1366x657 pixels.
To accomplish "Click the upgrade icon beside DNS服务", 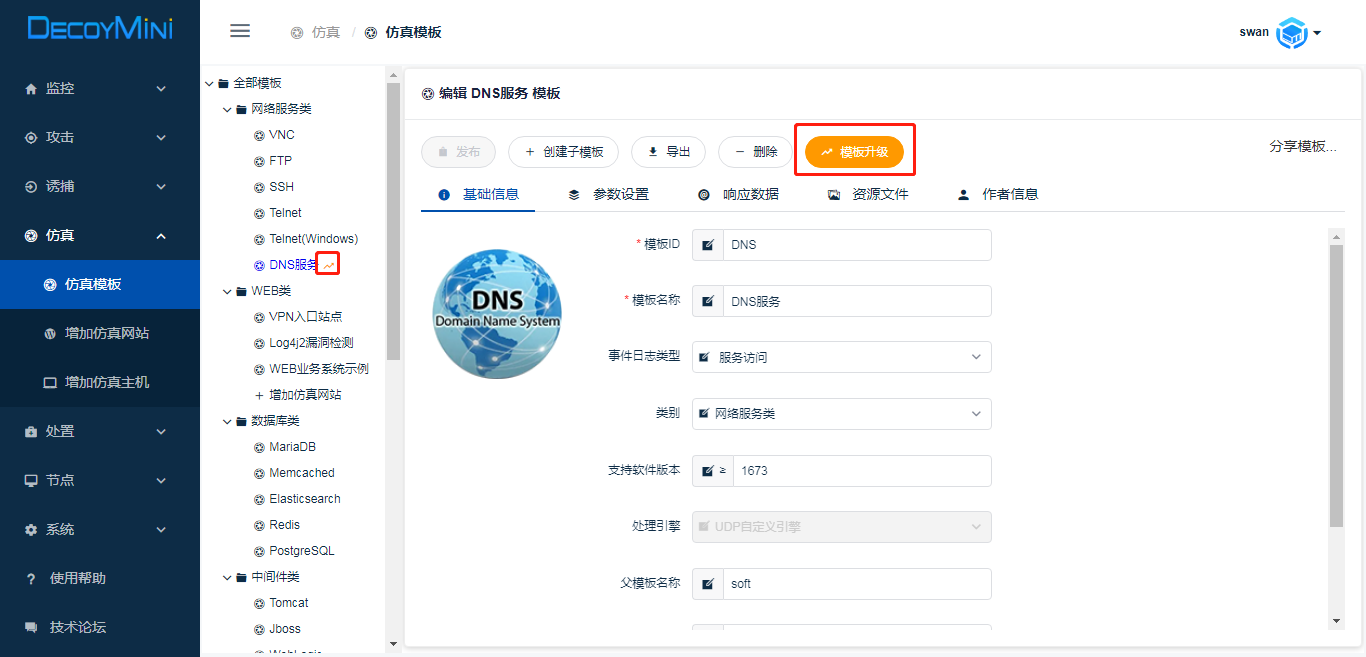I will [329, 265].
